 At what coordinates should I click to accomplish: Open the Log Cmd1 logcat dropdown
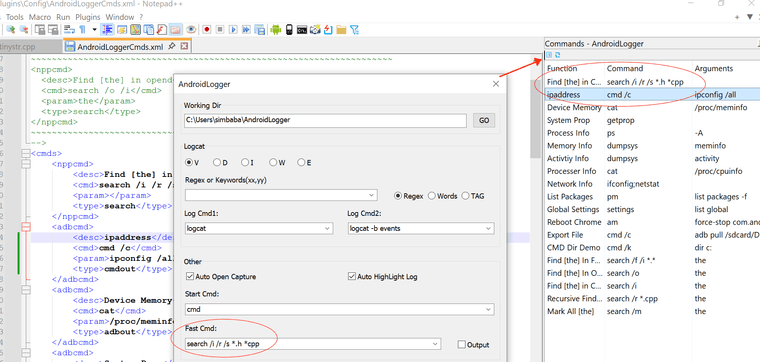(x=327, y=228)
